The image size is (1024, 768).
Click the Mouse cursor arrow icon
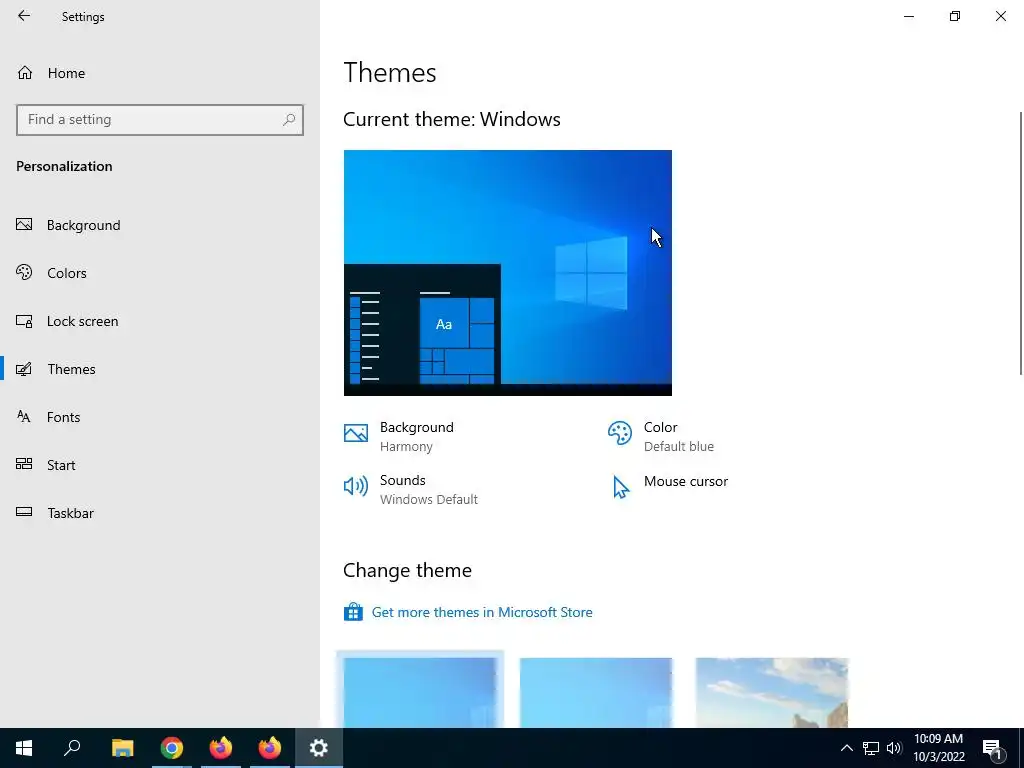tap(620, 487)
